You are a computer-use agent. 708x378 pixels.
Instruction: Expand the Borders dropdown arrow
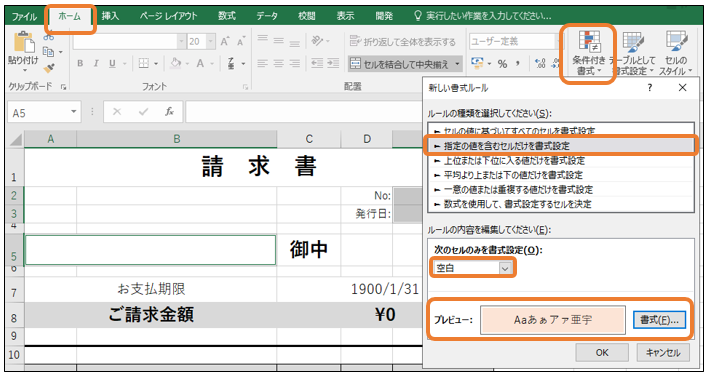click(x=156, y=64)
